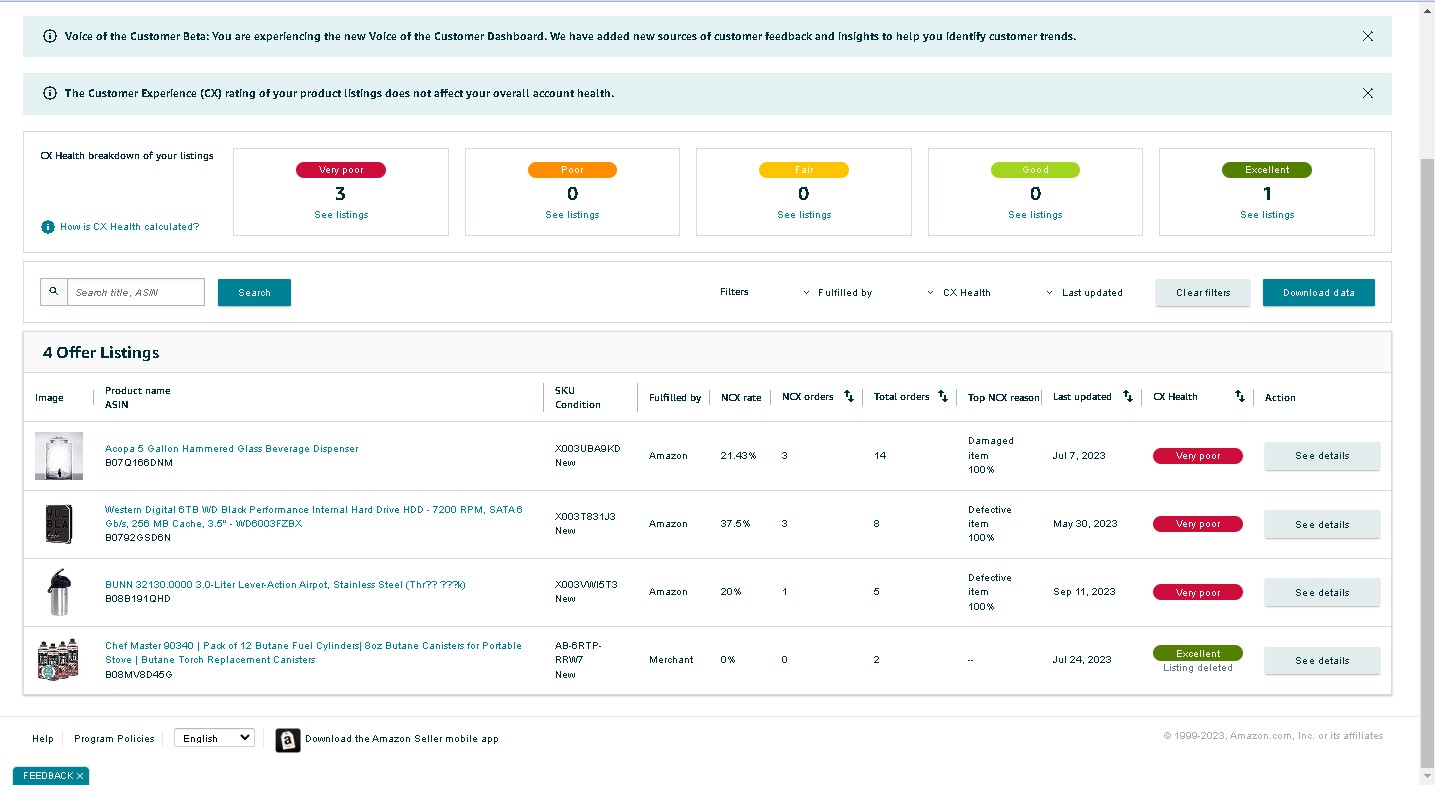Sort by Last updated arrows icon

[1128, 397]
